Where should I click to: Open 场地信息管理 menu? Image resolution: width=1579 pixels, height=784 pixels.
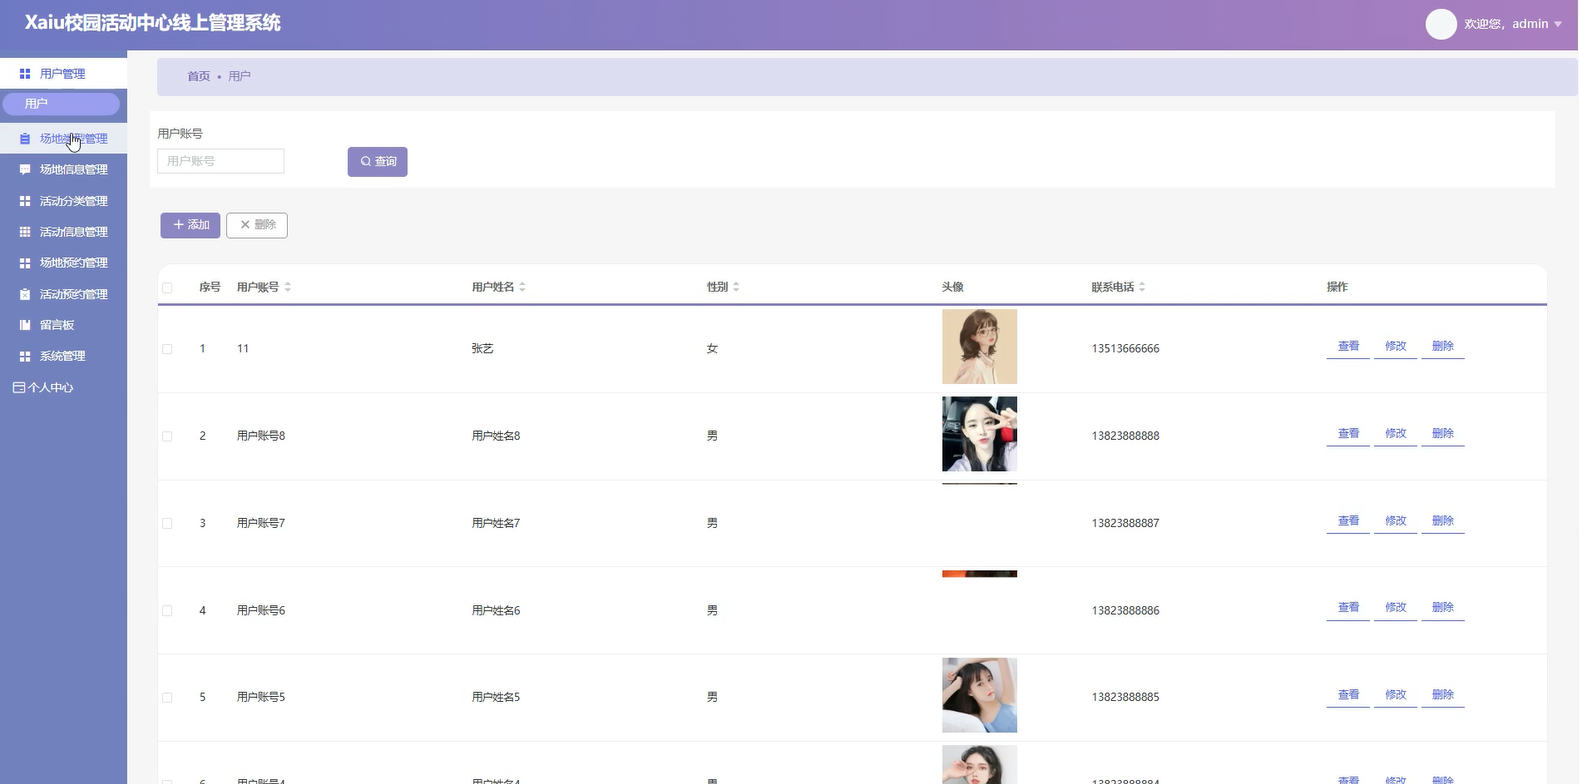(63, 170)
